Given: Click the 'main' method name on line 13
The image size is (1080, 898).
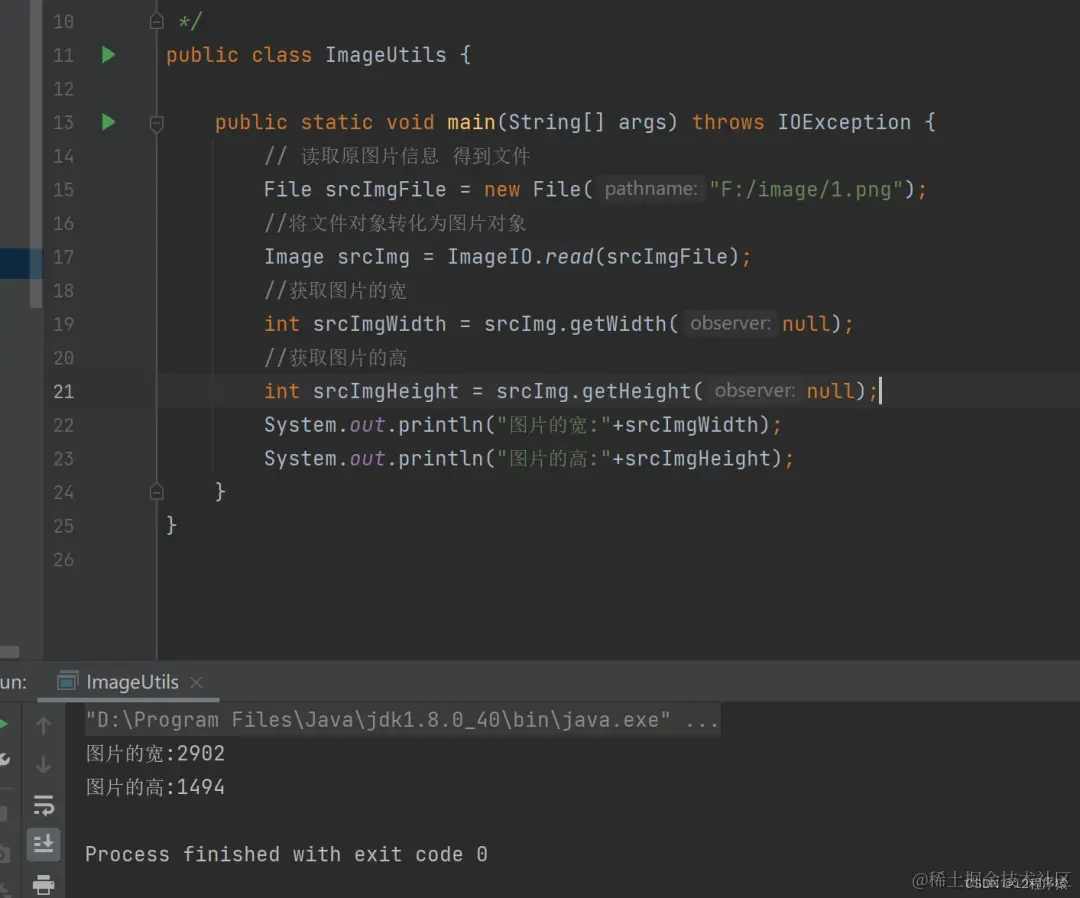Looking at the screenshot, I should (x=471, y=123).
